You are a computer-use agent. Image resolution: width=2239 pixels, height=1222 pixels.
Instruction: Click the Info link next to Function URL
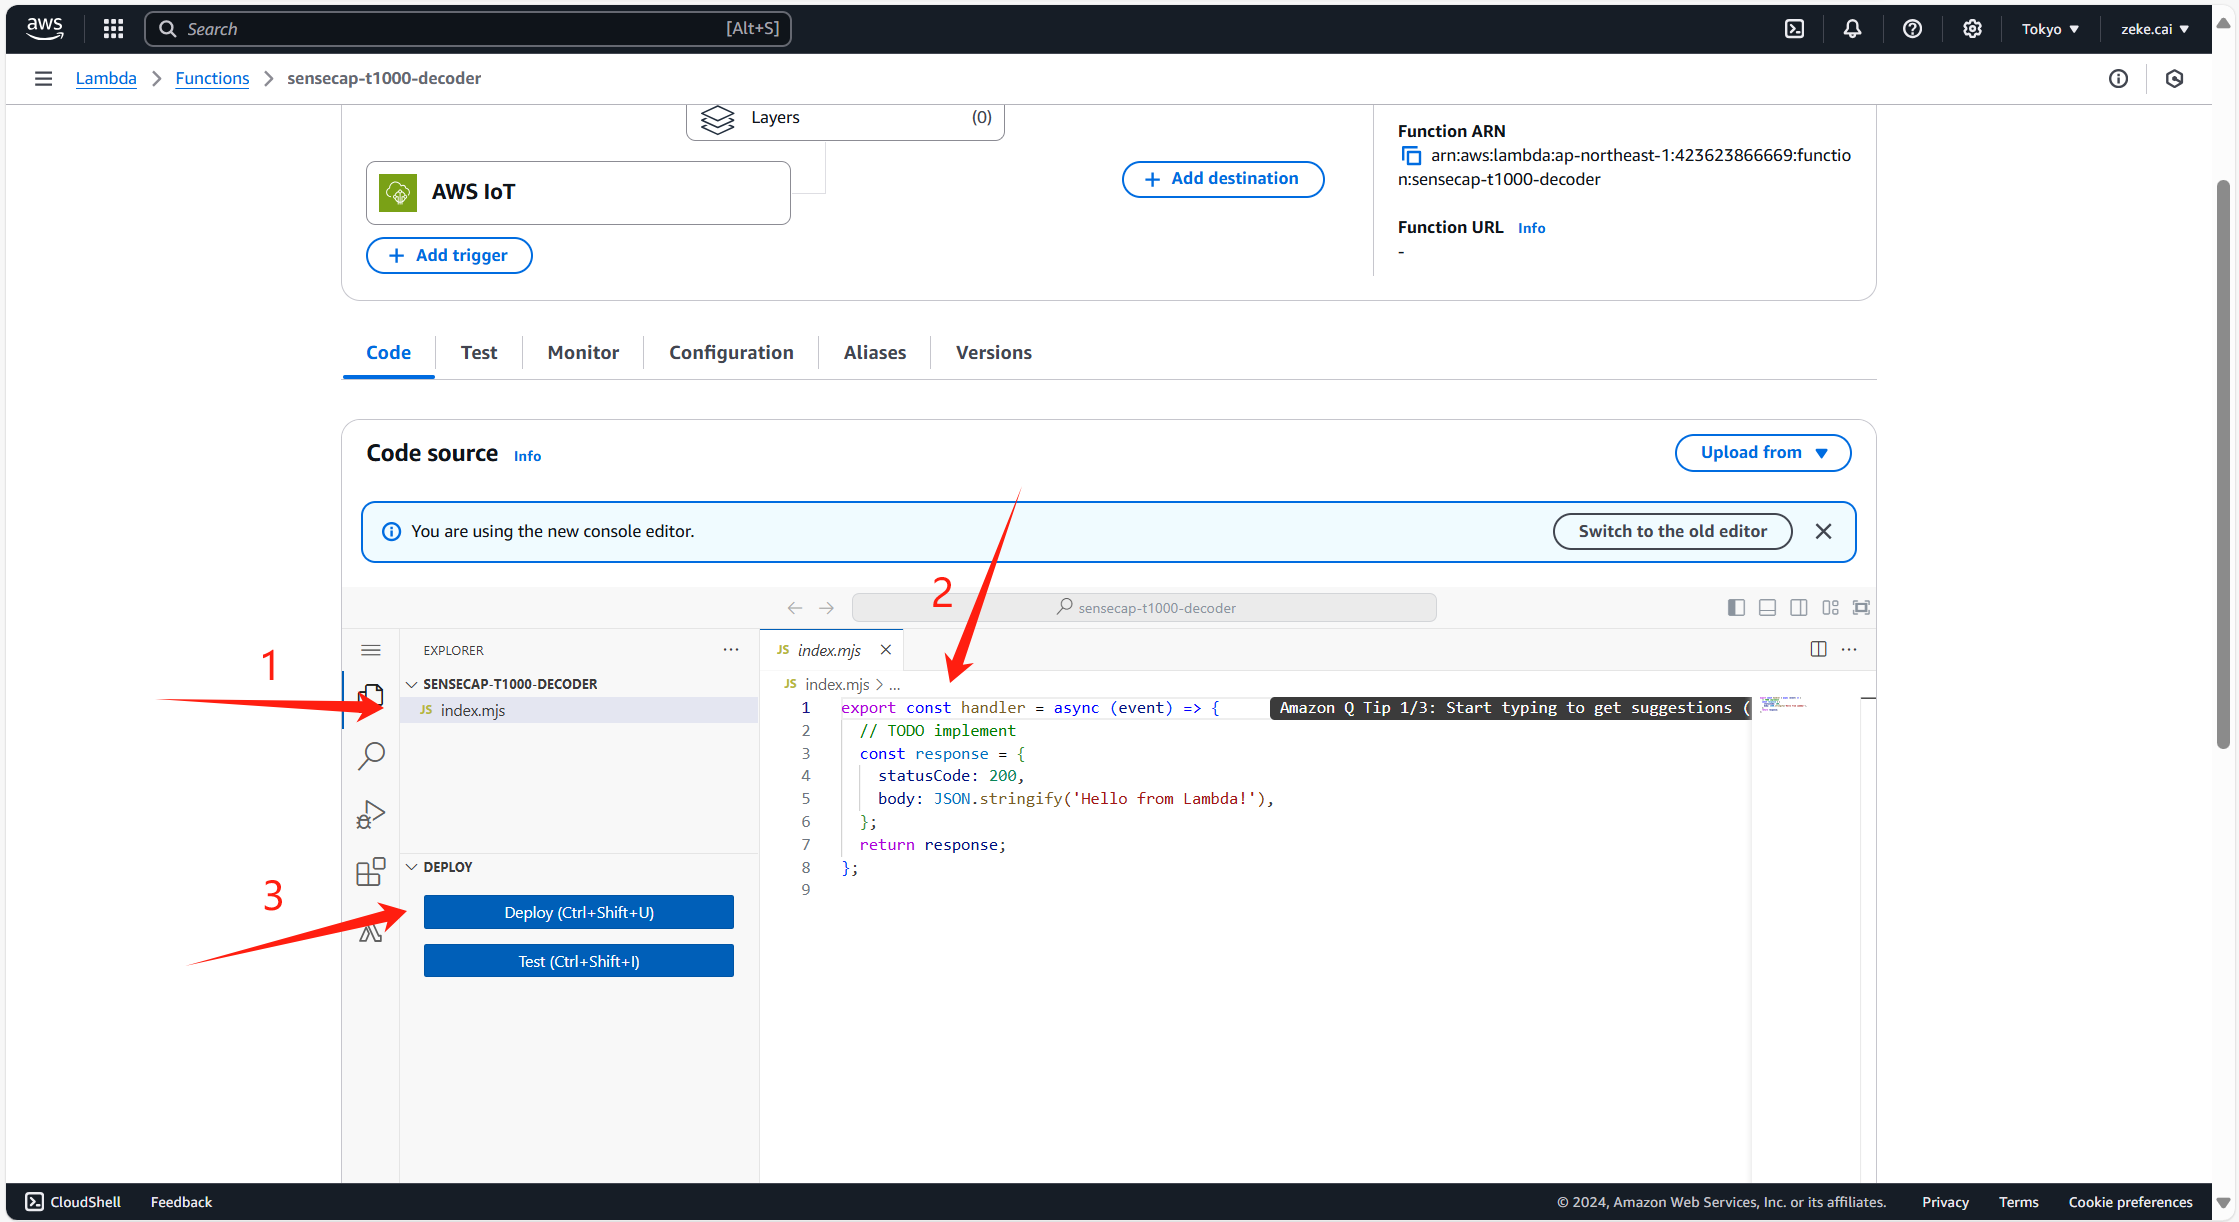[x=1532, y=229]
